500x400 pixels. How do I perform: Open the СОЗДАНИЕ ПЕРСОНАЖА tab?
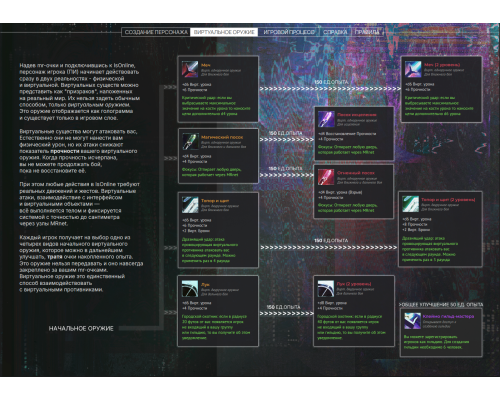[156, 32]
